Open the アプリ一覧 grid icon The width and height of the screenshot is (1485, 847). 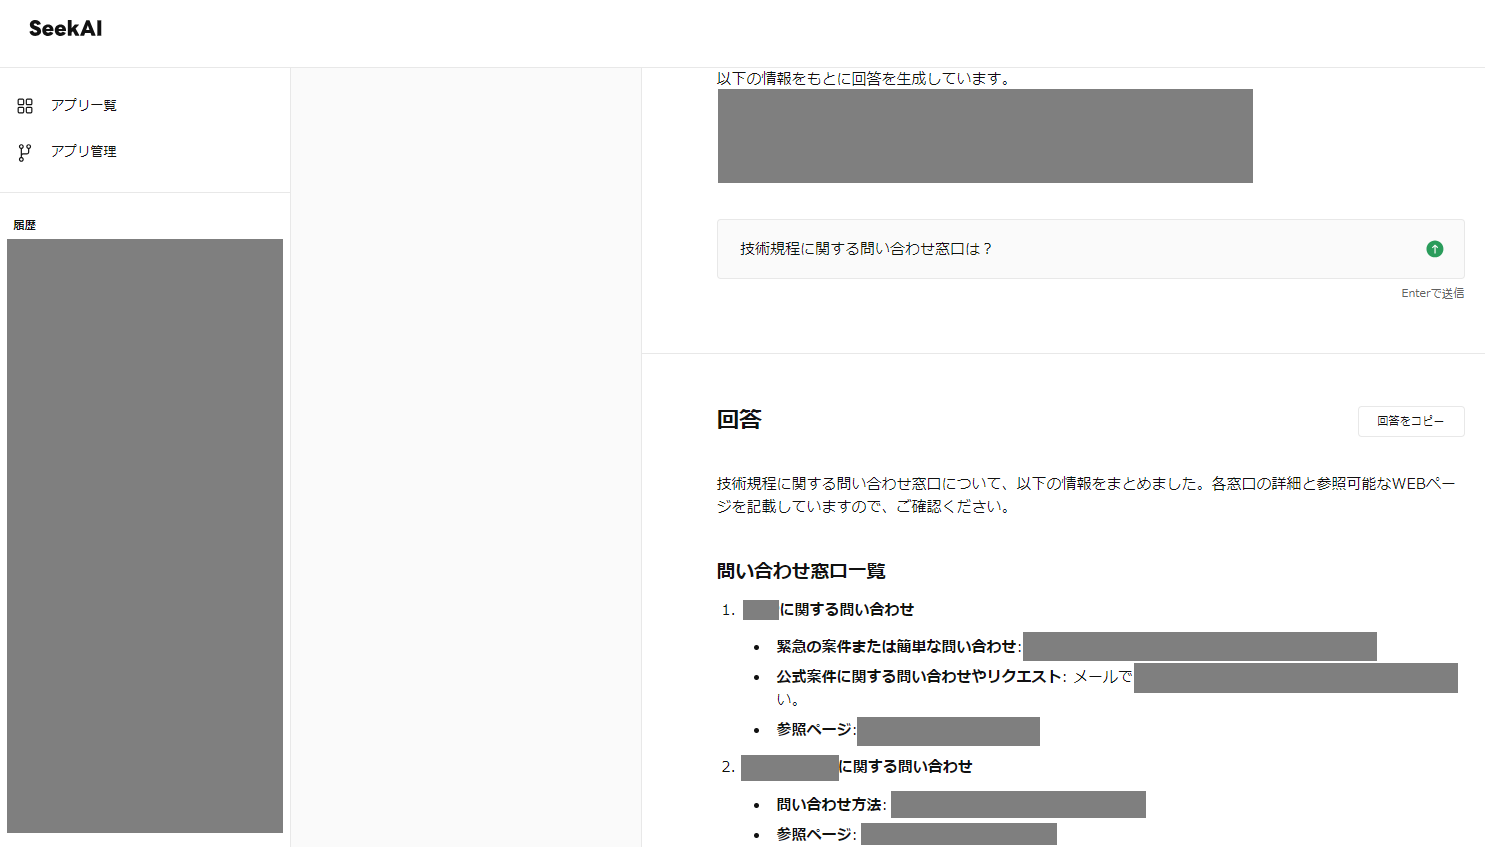point(24,105)
